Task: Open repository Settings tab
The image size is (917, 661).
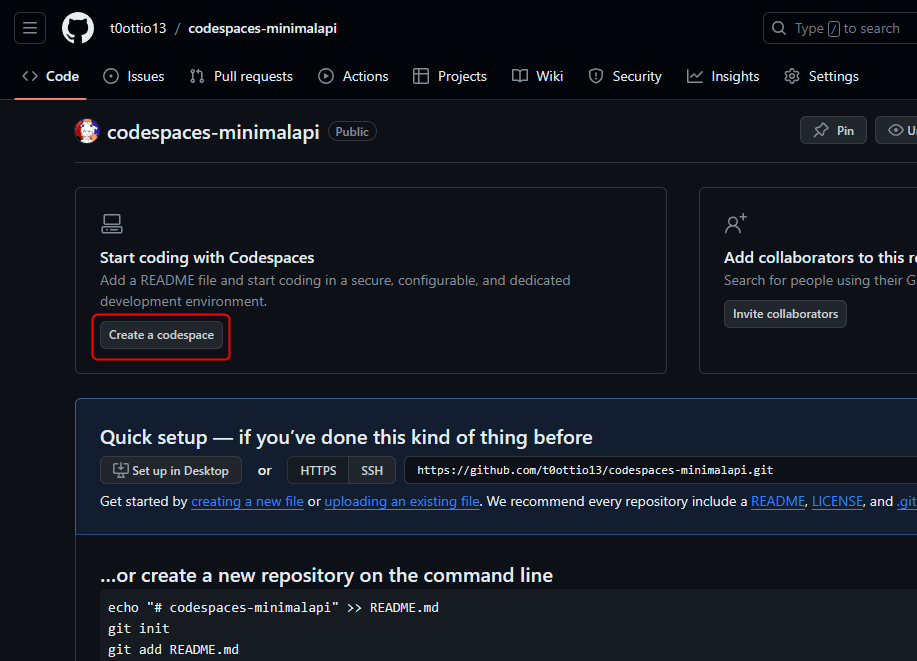Action: coord(822,76)
